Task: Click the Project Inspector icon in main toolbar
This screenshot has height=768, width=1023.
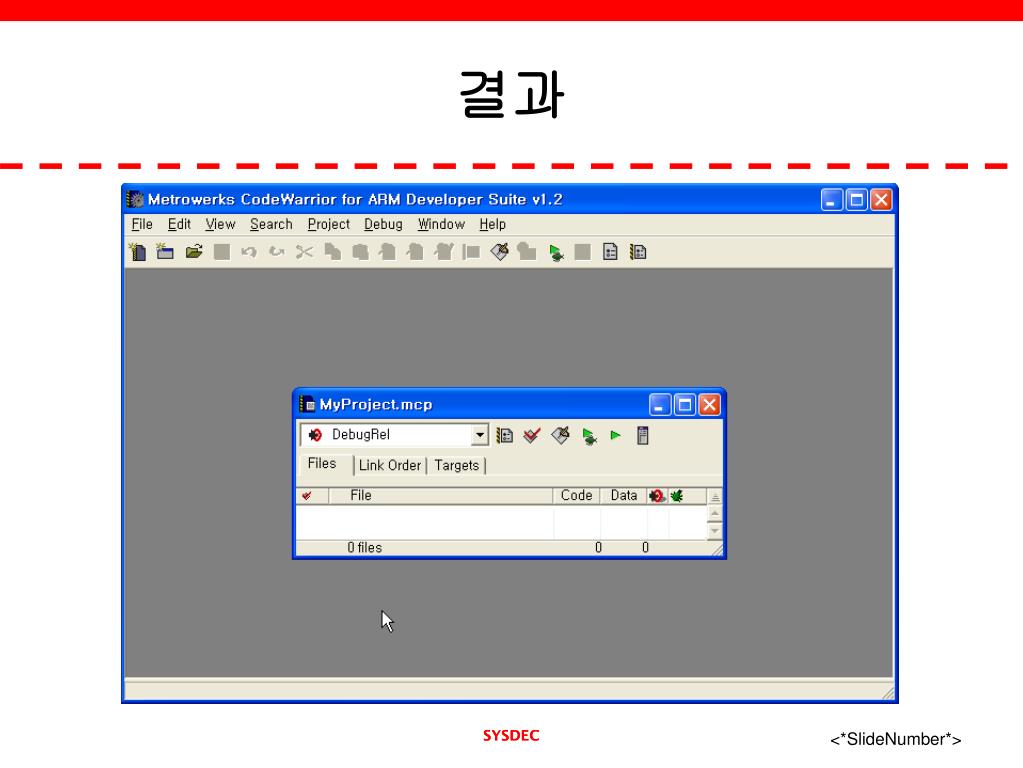Action: [x=610, y=252]
